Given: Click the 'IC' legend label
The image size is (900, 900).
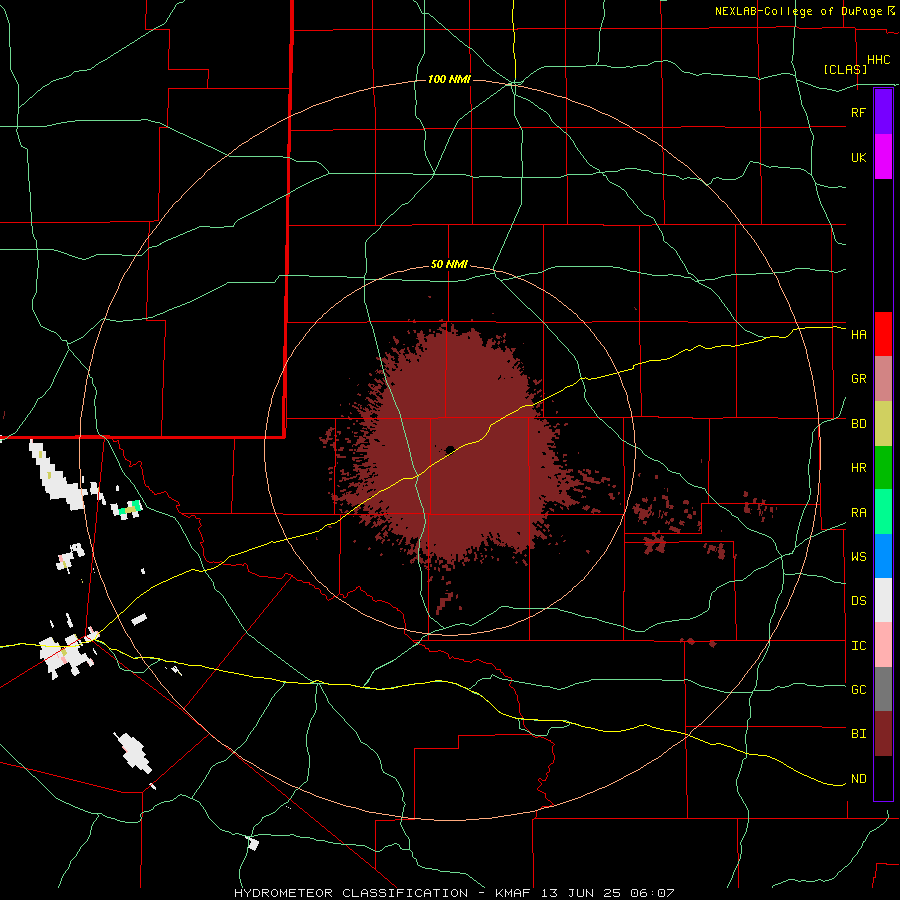Looking at the screenshot, I should pyautogui.click(x=858, y=646).
